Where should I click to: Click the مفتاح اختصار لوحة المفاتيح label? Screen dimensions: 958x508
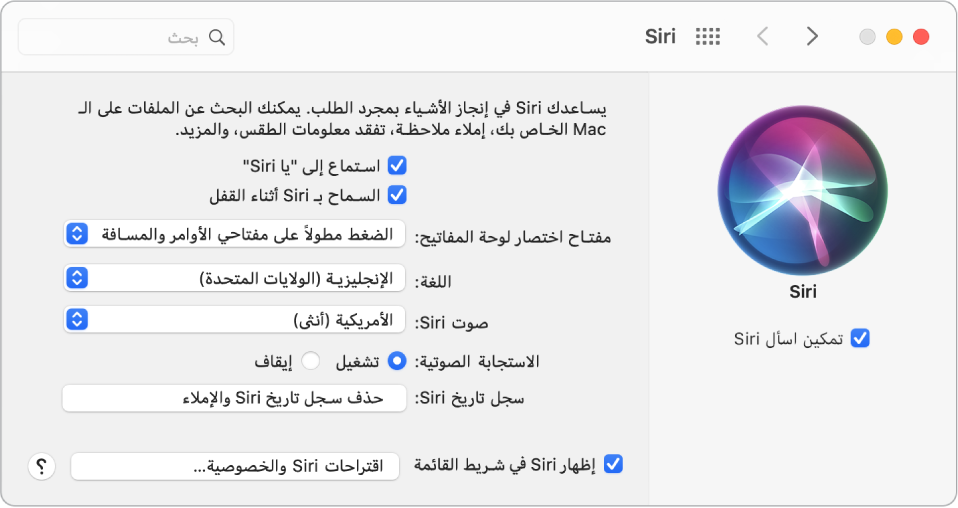tap(513, 237)
